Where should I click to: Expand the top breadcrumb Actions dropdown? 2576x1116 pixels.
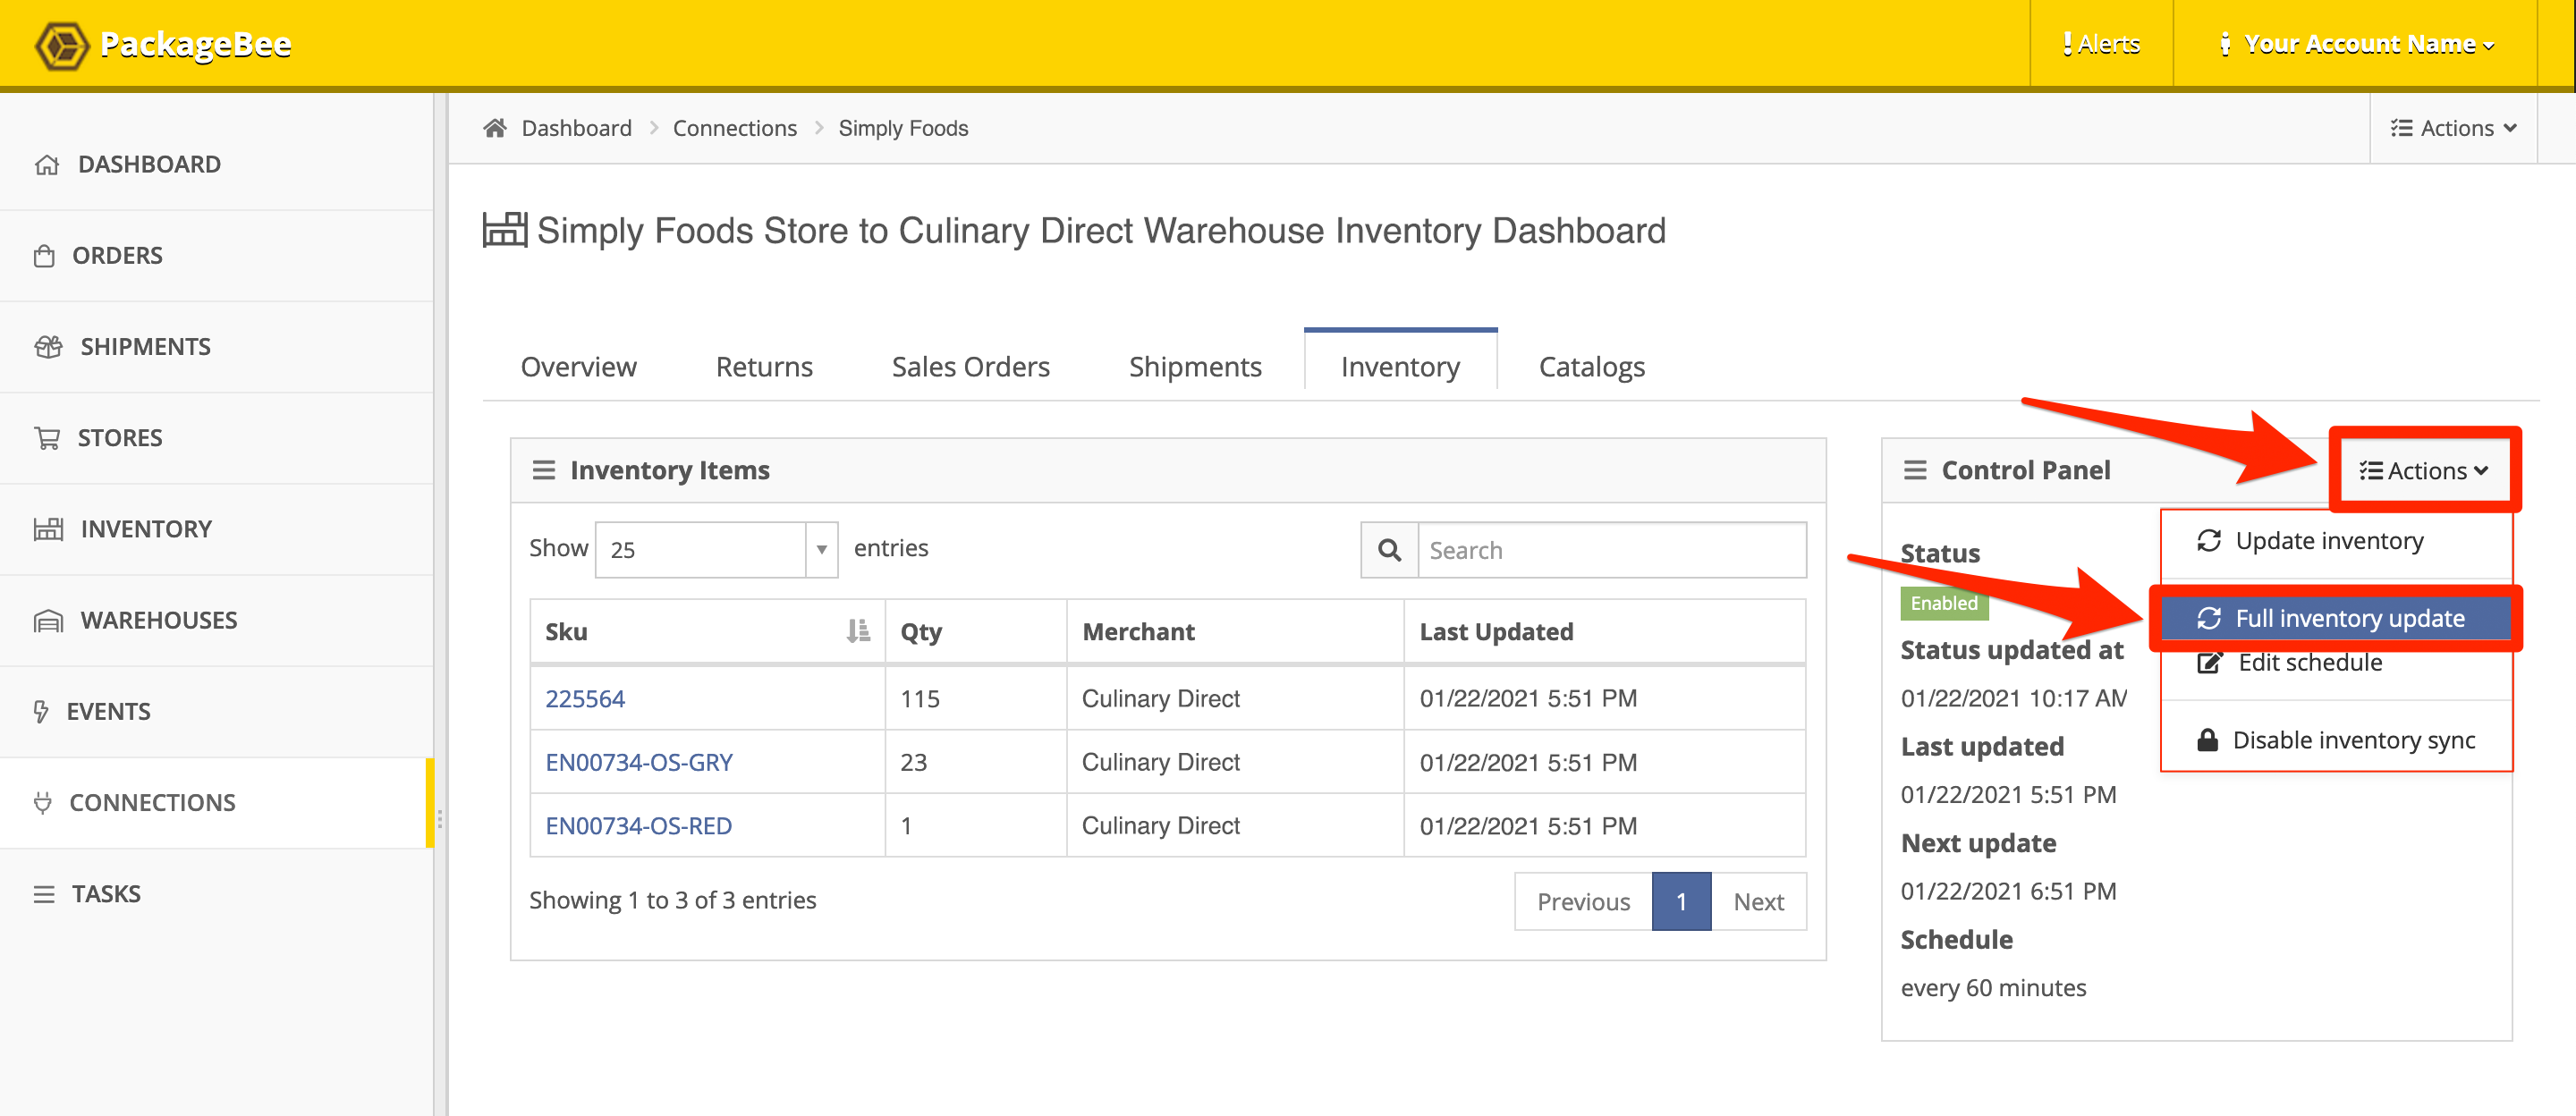2454,128
